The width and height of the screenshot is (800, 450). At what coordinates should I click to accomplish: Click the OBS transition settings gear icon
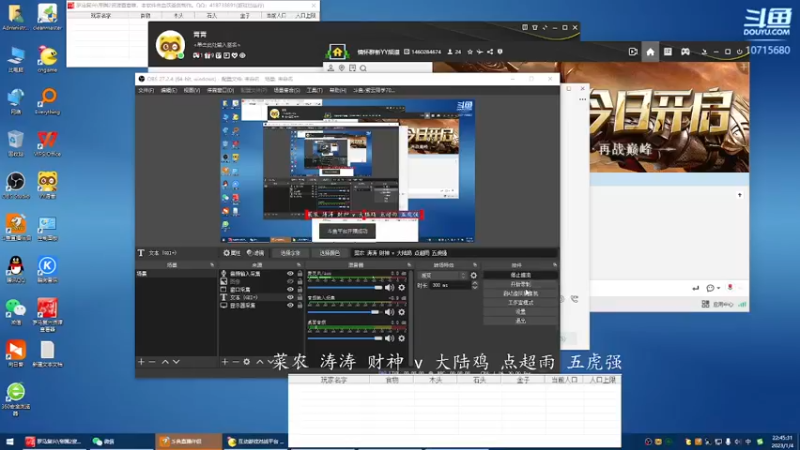point(473,276)
